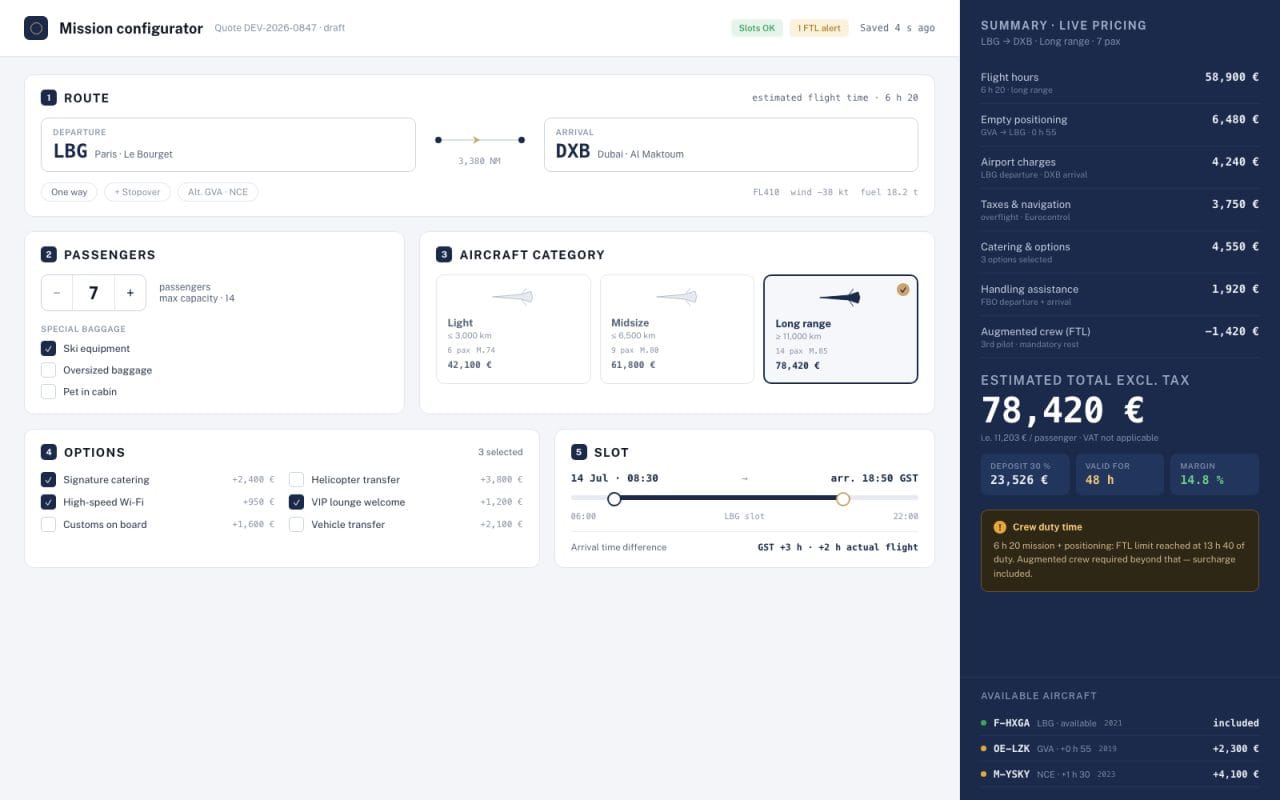The height and width of the screenshot is (800, 1280).
Task: Select the M-YSKY aircraft row
Action: click(1120, 774)
